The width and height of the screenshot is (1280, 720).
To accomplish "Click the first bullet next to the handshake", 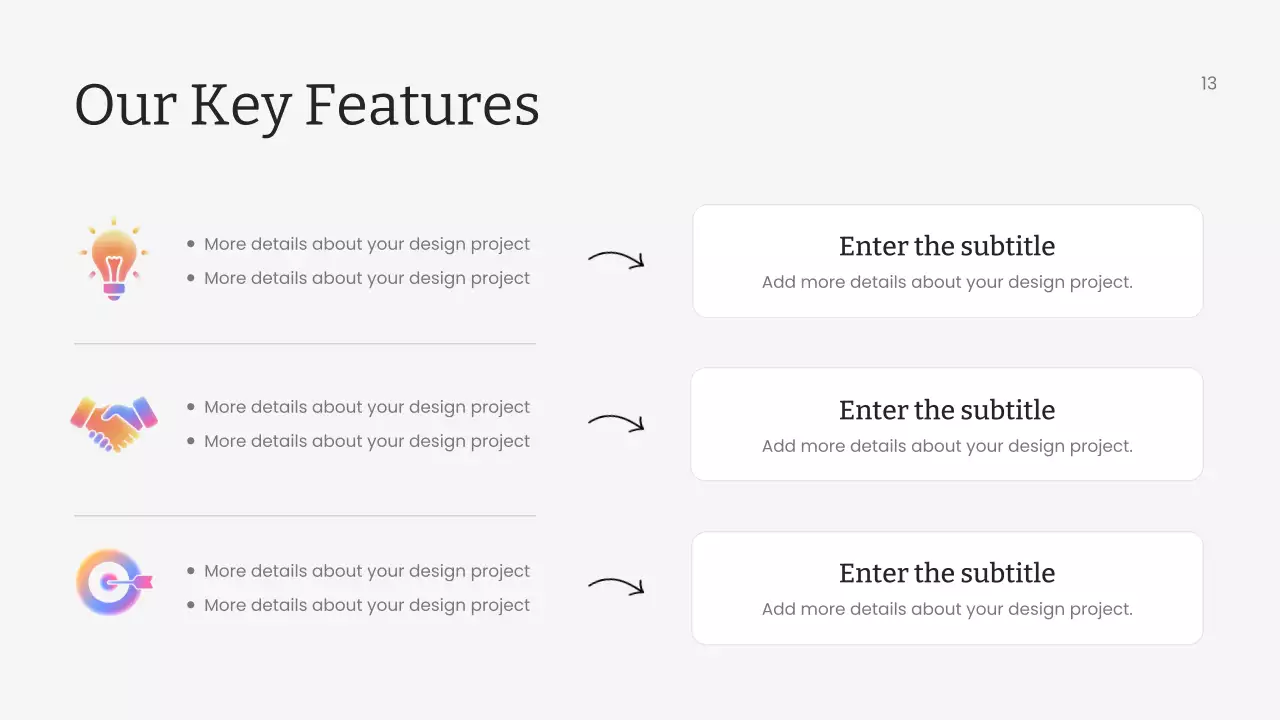I will 367,407.
